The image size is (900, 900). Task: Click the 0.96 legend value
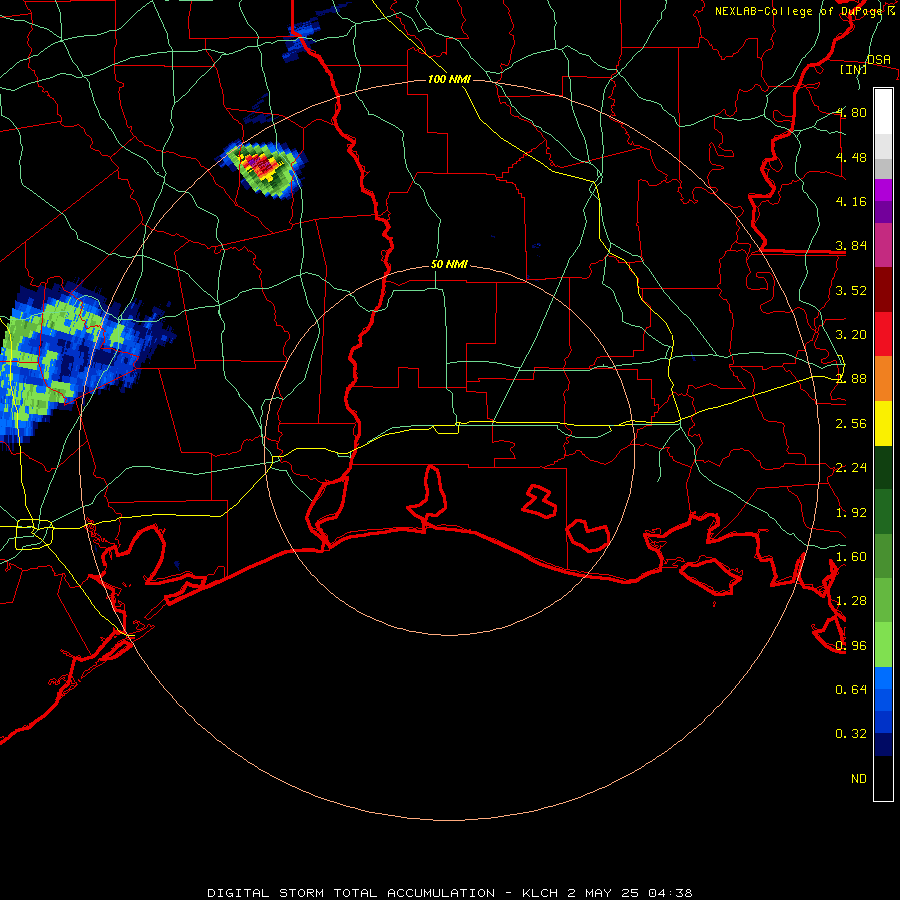pos(852,646)
